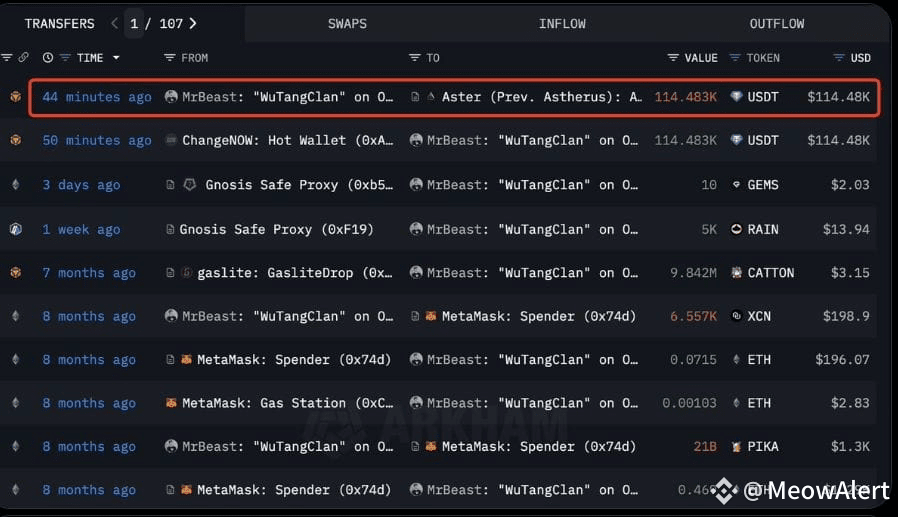Click MrBeast avatar icon in 44 minutes row
The image size is (898, 517).
pyautogui.click(x=171, y=96)
